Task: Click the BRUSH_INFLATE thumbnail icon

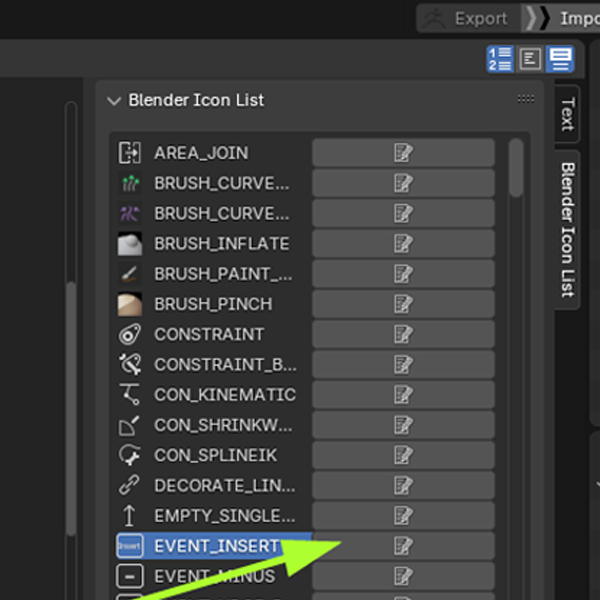Action: [x=129, y=243]
